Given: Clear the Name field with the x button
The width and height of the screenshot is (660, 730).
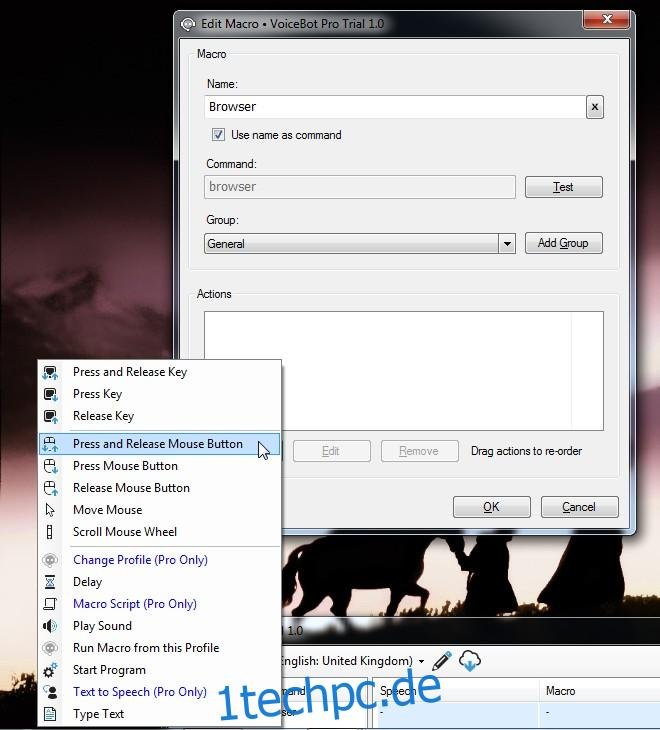Looking at the screenshot, I should pyautogui.click(x=595, y=107).
